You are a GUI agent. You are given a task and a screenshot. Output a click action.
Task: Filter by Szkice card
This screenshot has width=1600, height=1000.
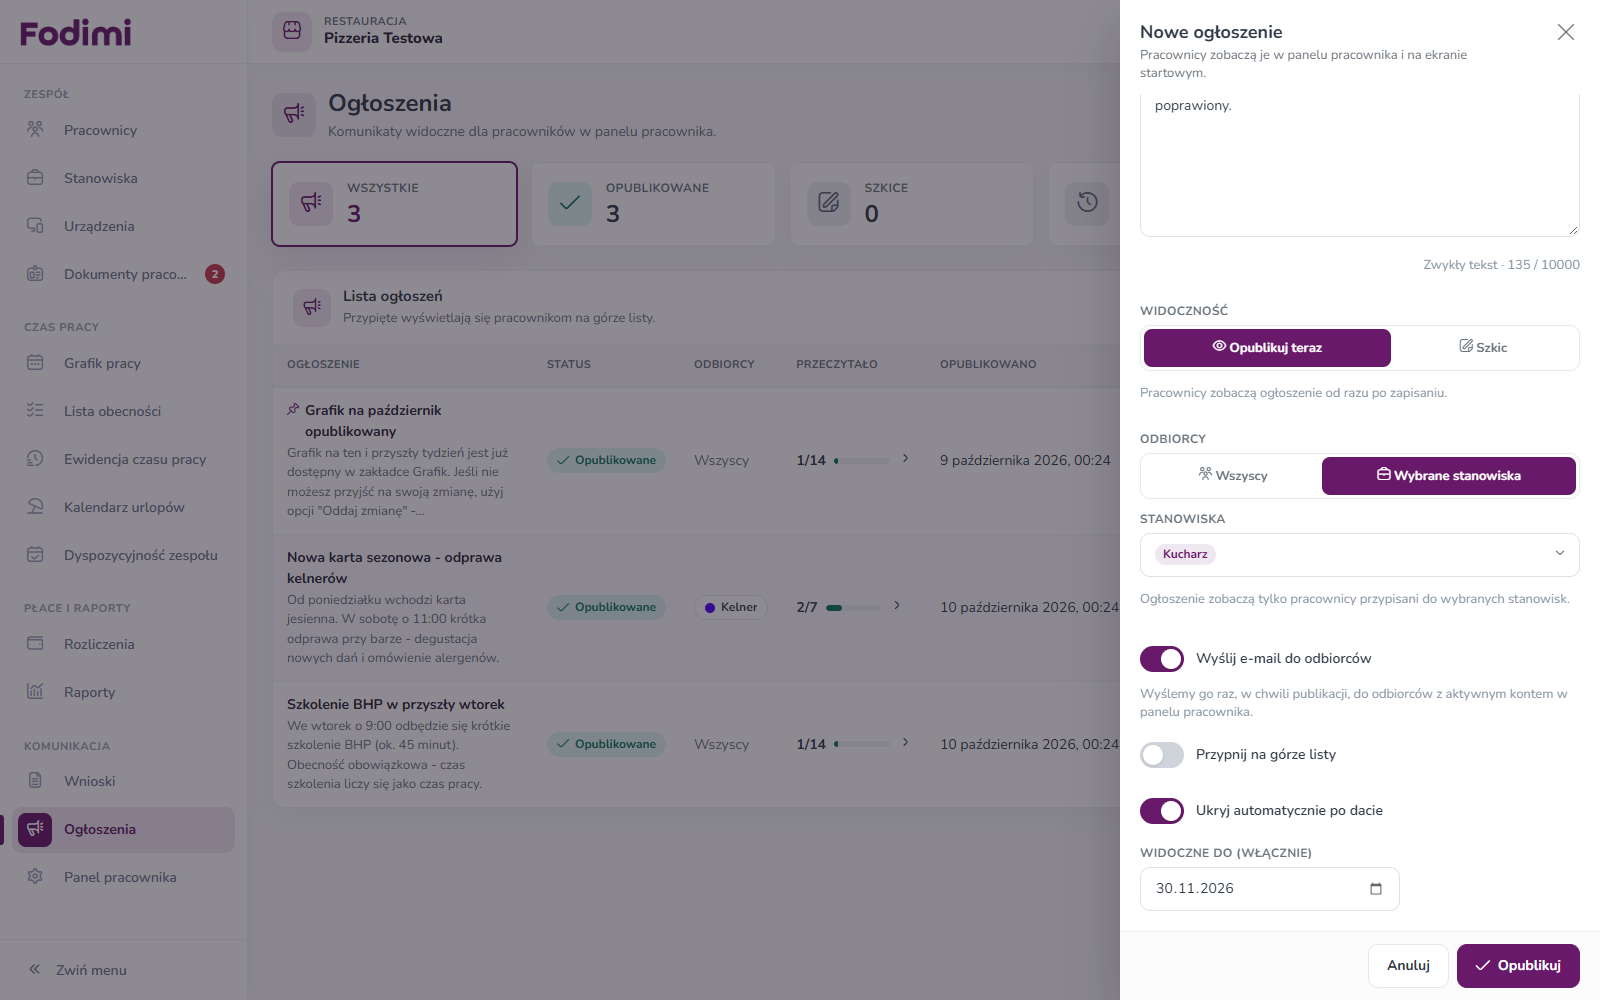912,204
